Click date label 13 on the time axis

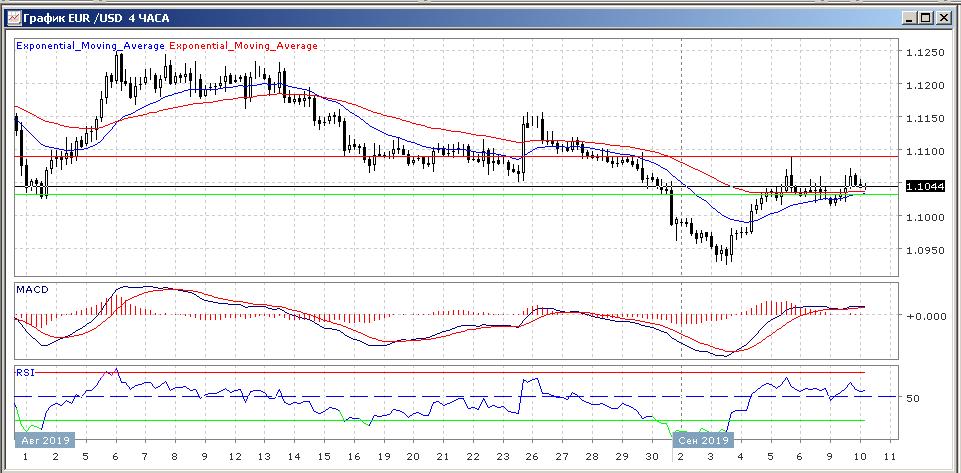tap(264, 457)
